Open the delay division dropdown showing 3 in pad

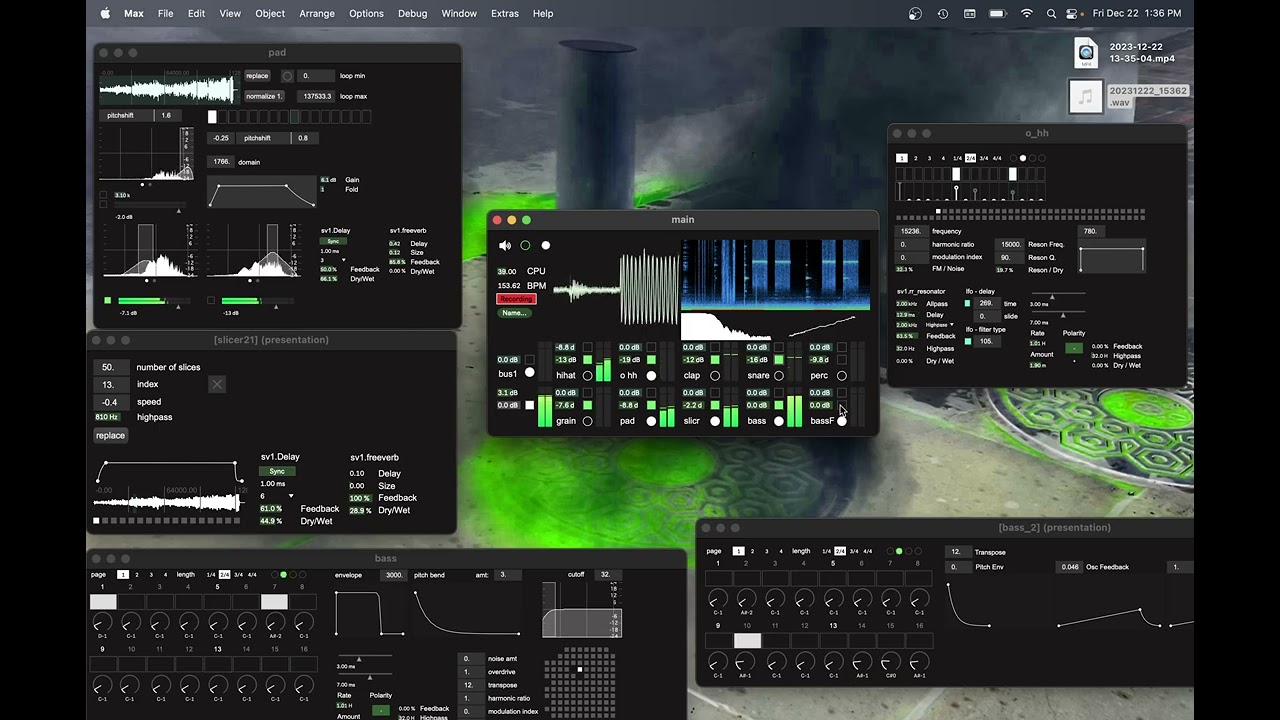[x=333, y=260]
